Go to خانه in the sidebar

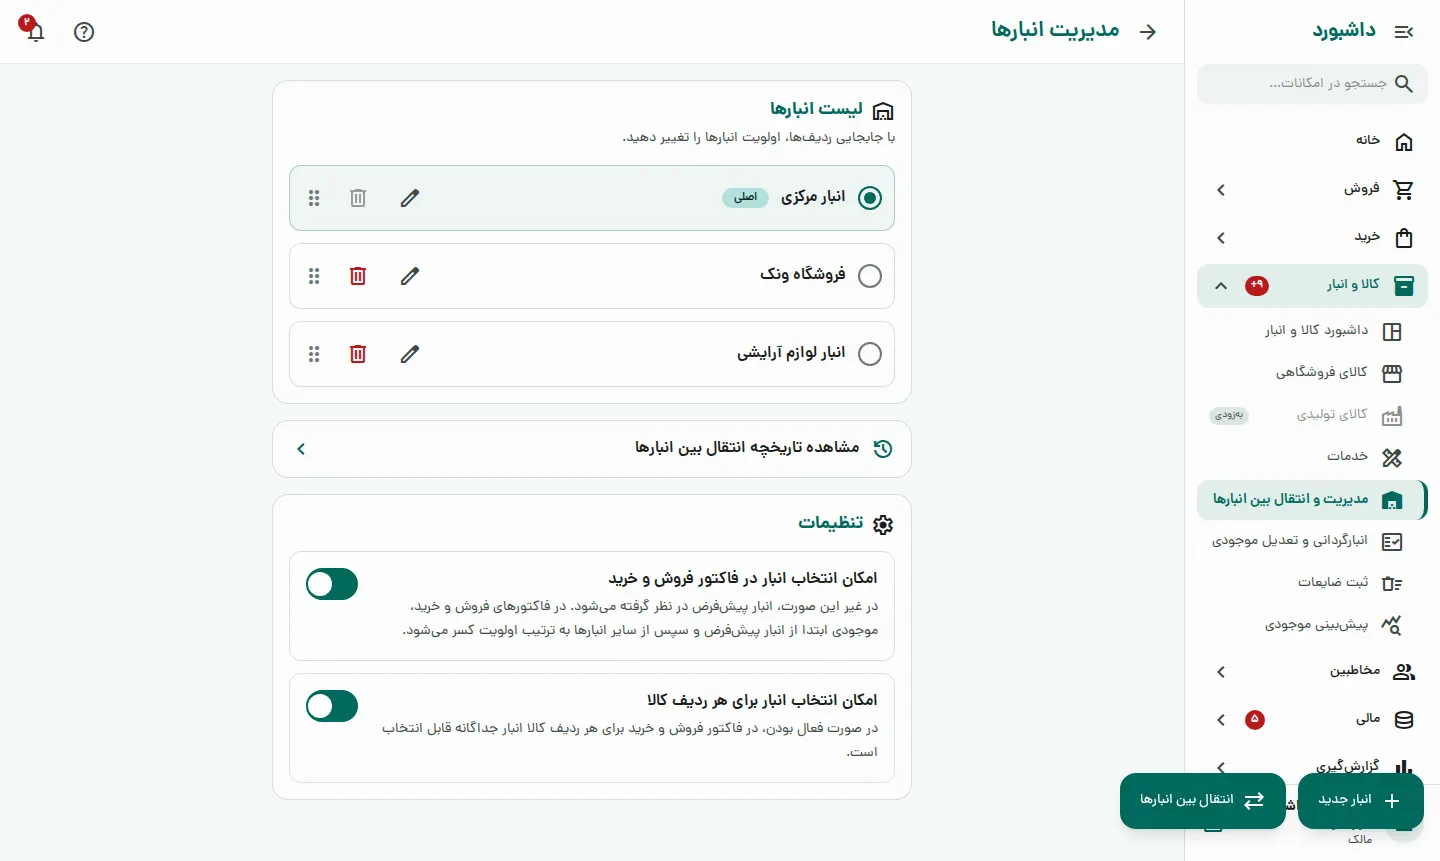pyautogui.click(x=1312, y=142)
